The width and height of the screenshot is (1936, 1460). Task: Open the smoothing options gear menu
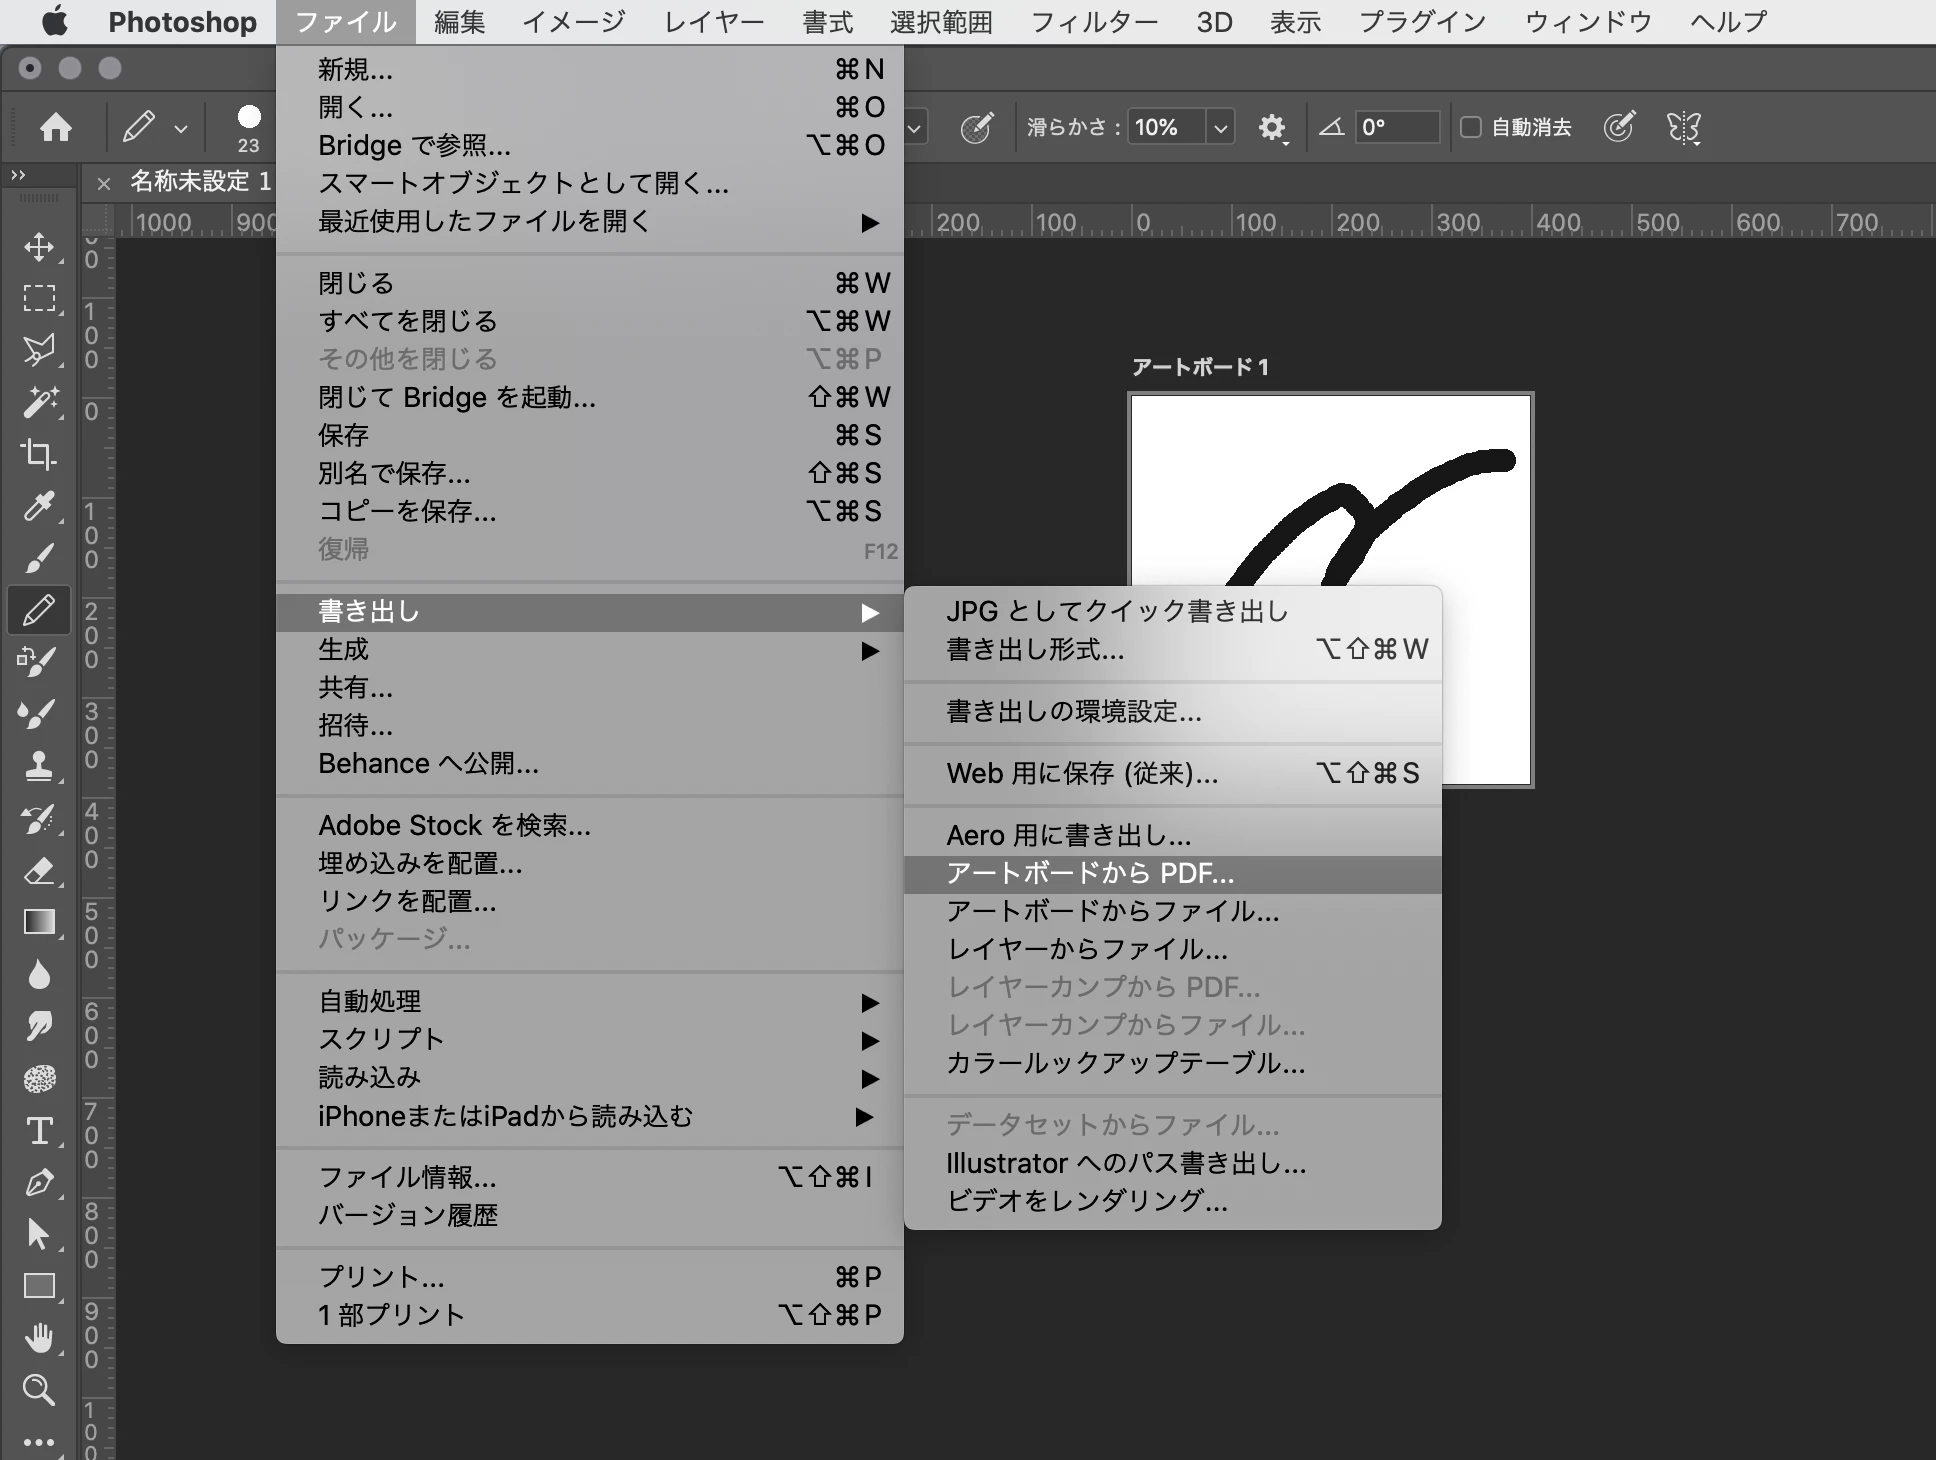(x=1271, y=127)
